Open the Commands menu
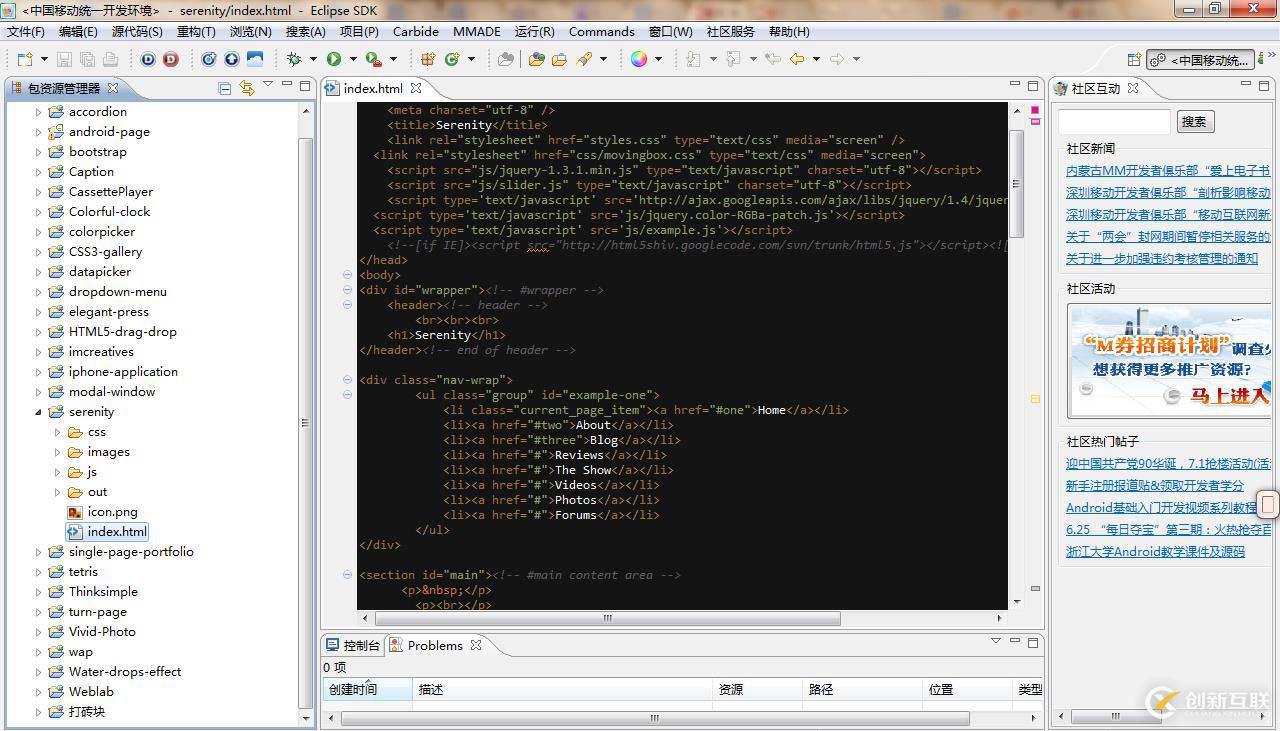The image size is (1280, 731). pos(602,32)
